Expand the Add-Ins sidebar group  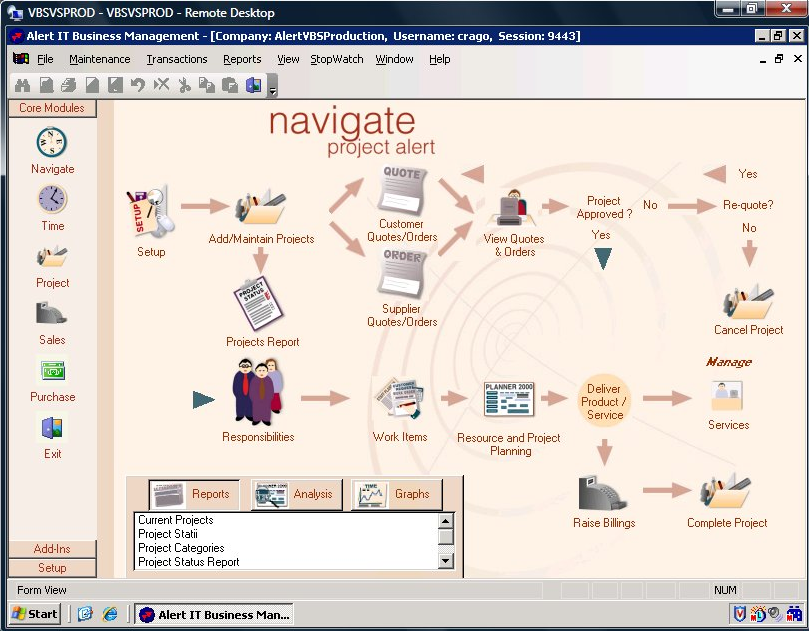(x=52, y=549)
